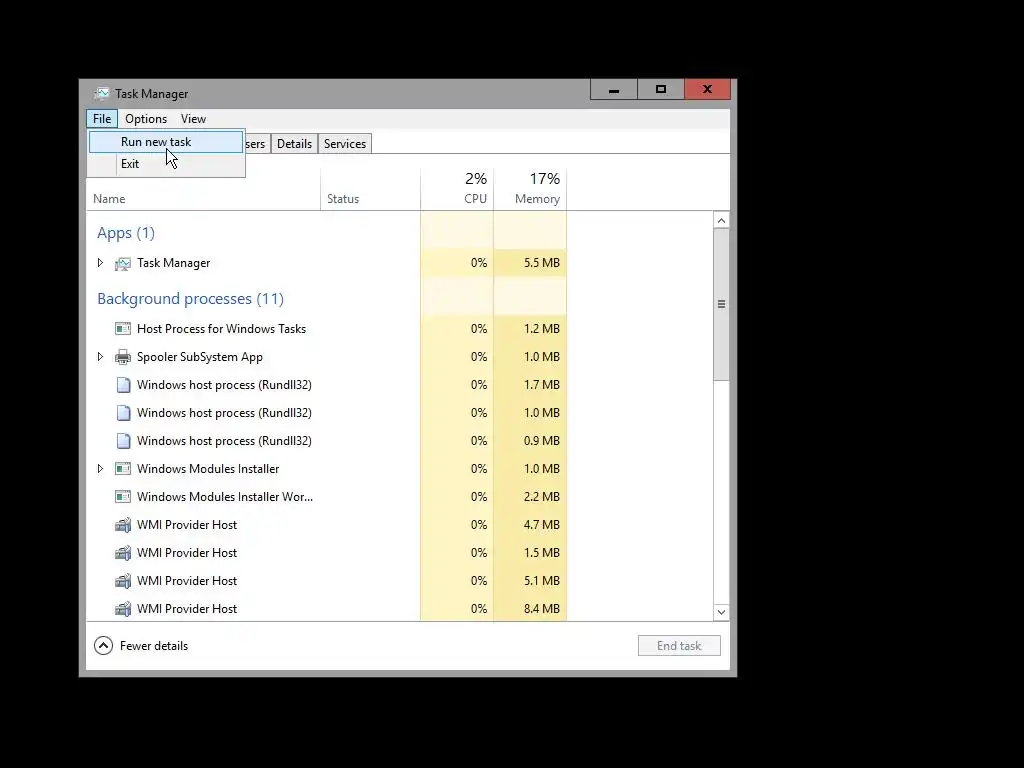Click the 5.5 MB memory value
1024x768 pixels.
click(541, 263)
